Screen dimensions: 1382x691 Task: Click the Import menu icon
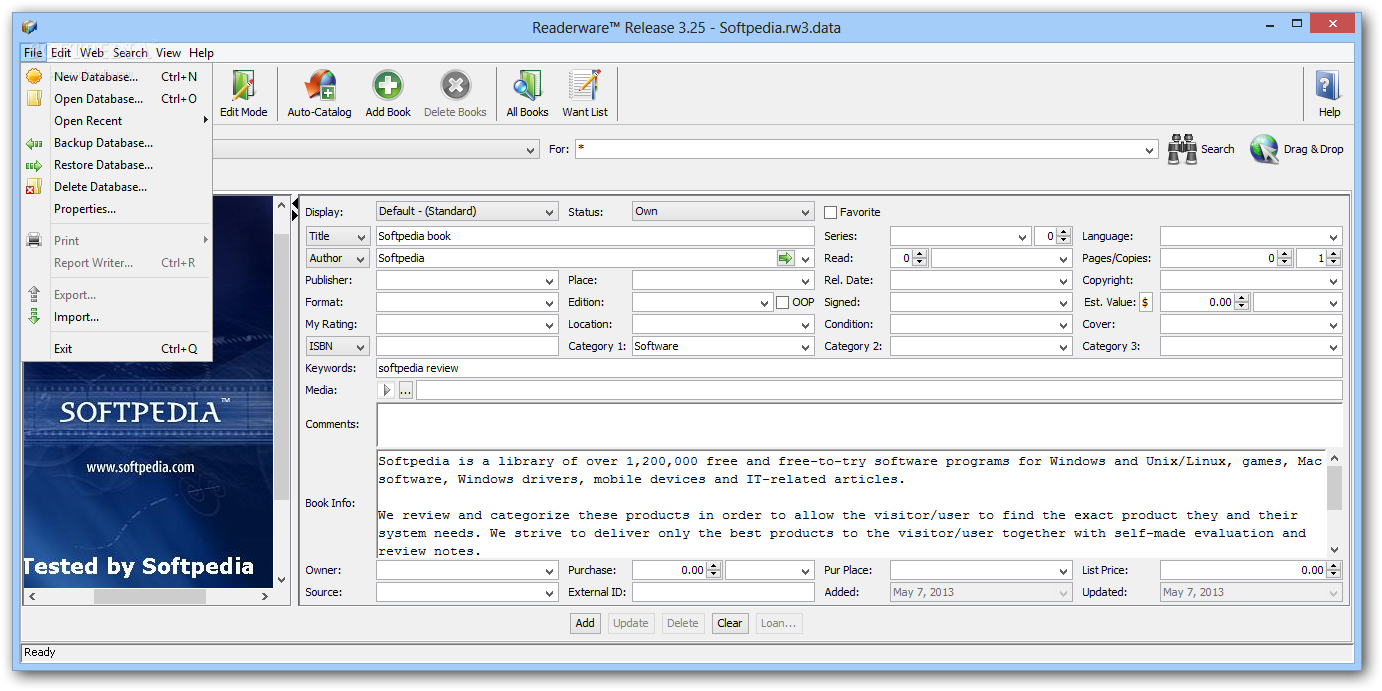pos(34,317)
